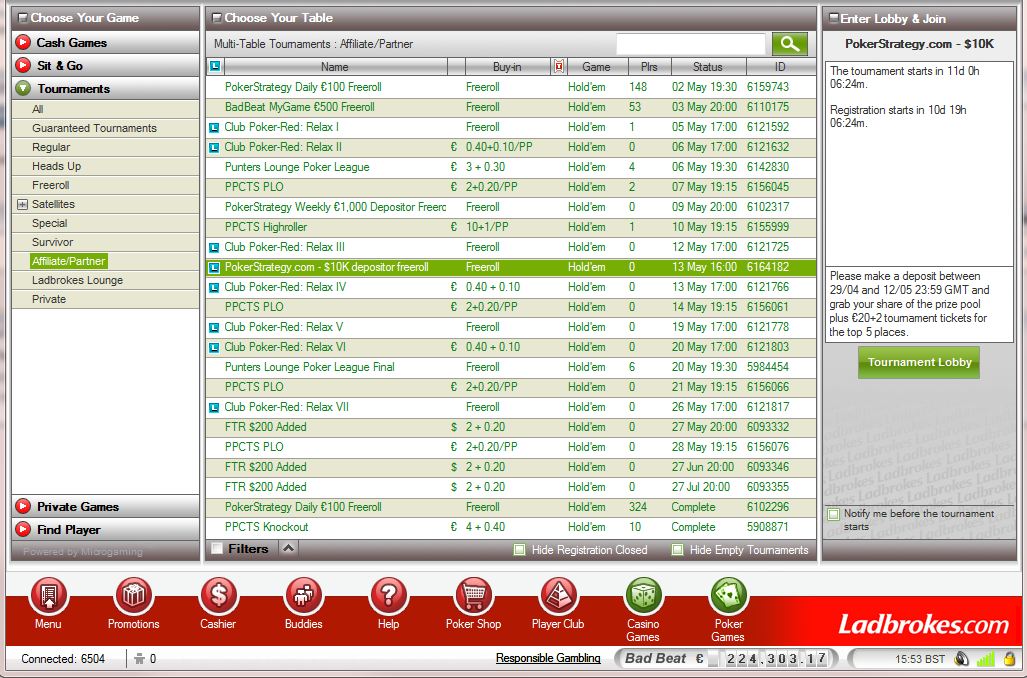Viewport: 1027px width, 678px height.
Task: Collapse the Choose Your Game panel
Action: point(22,18)
